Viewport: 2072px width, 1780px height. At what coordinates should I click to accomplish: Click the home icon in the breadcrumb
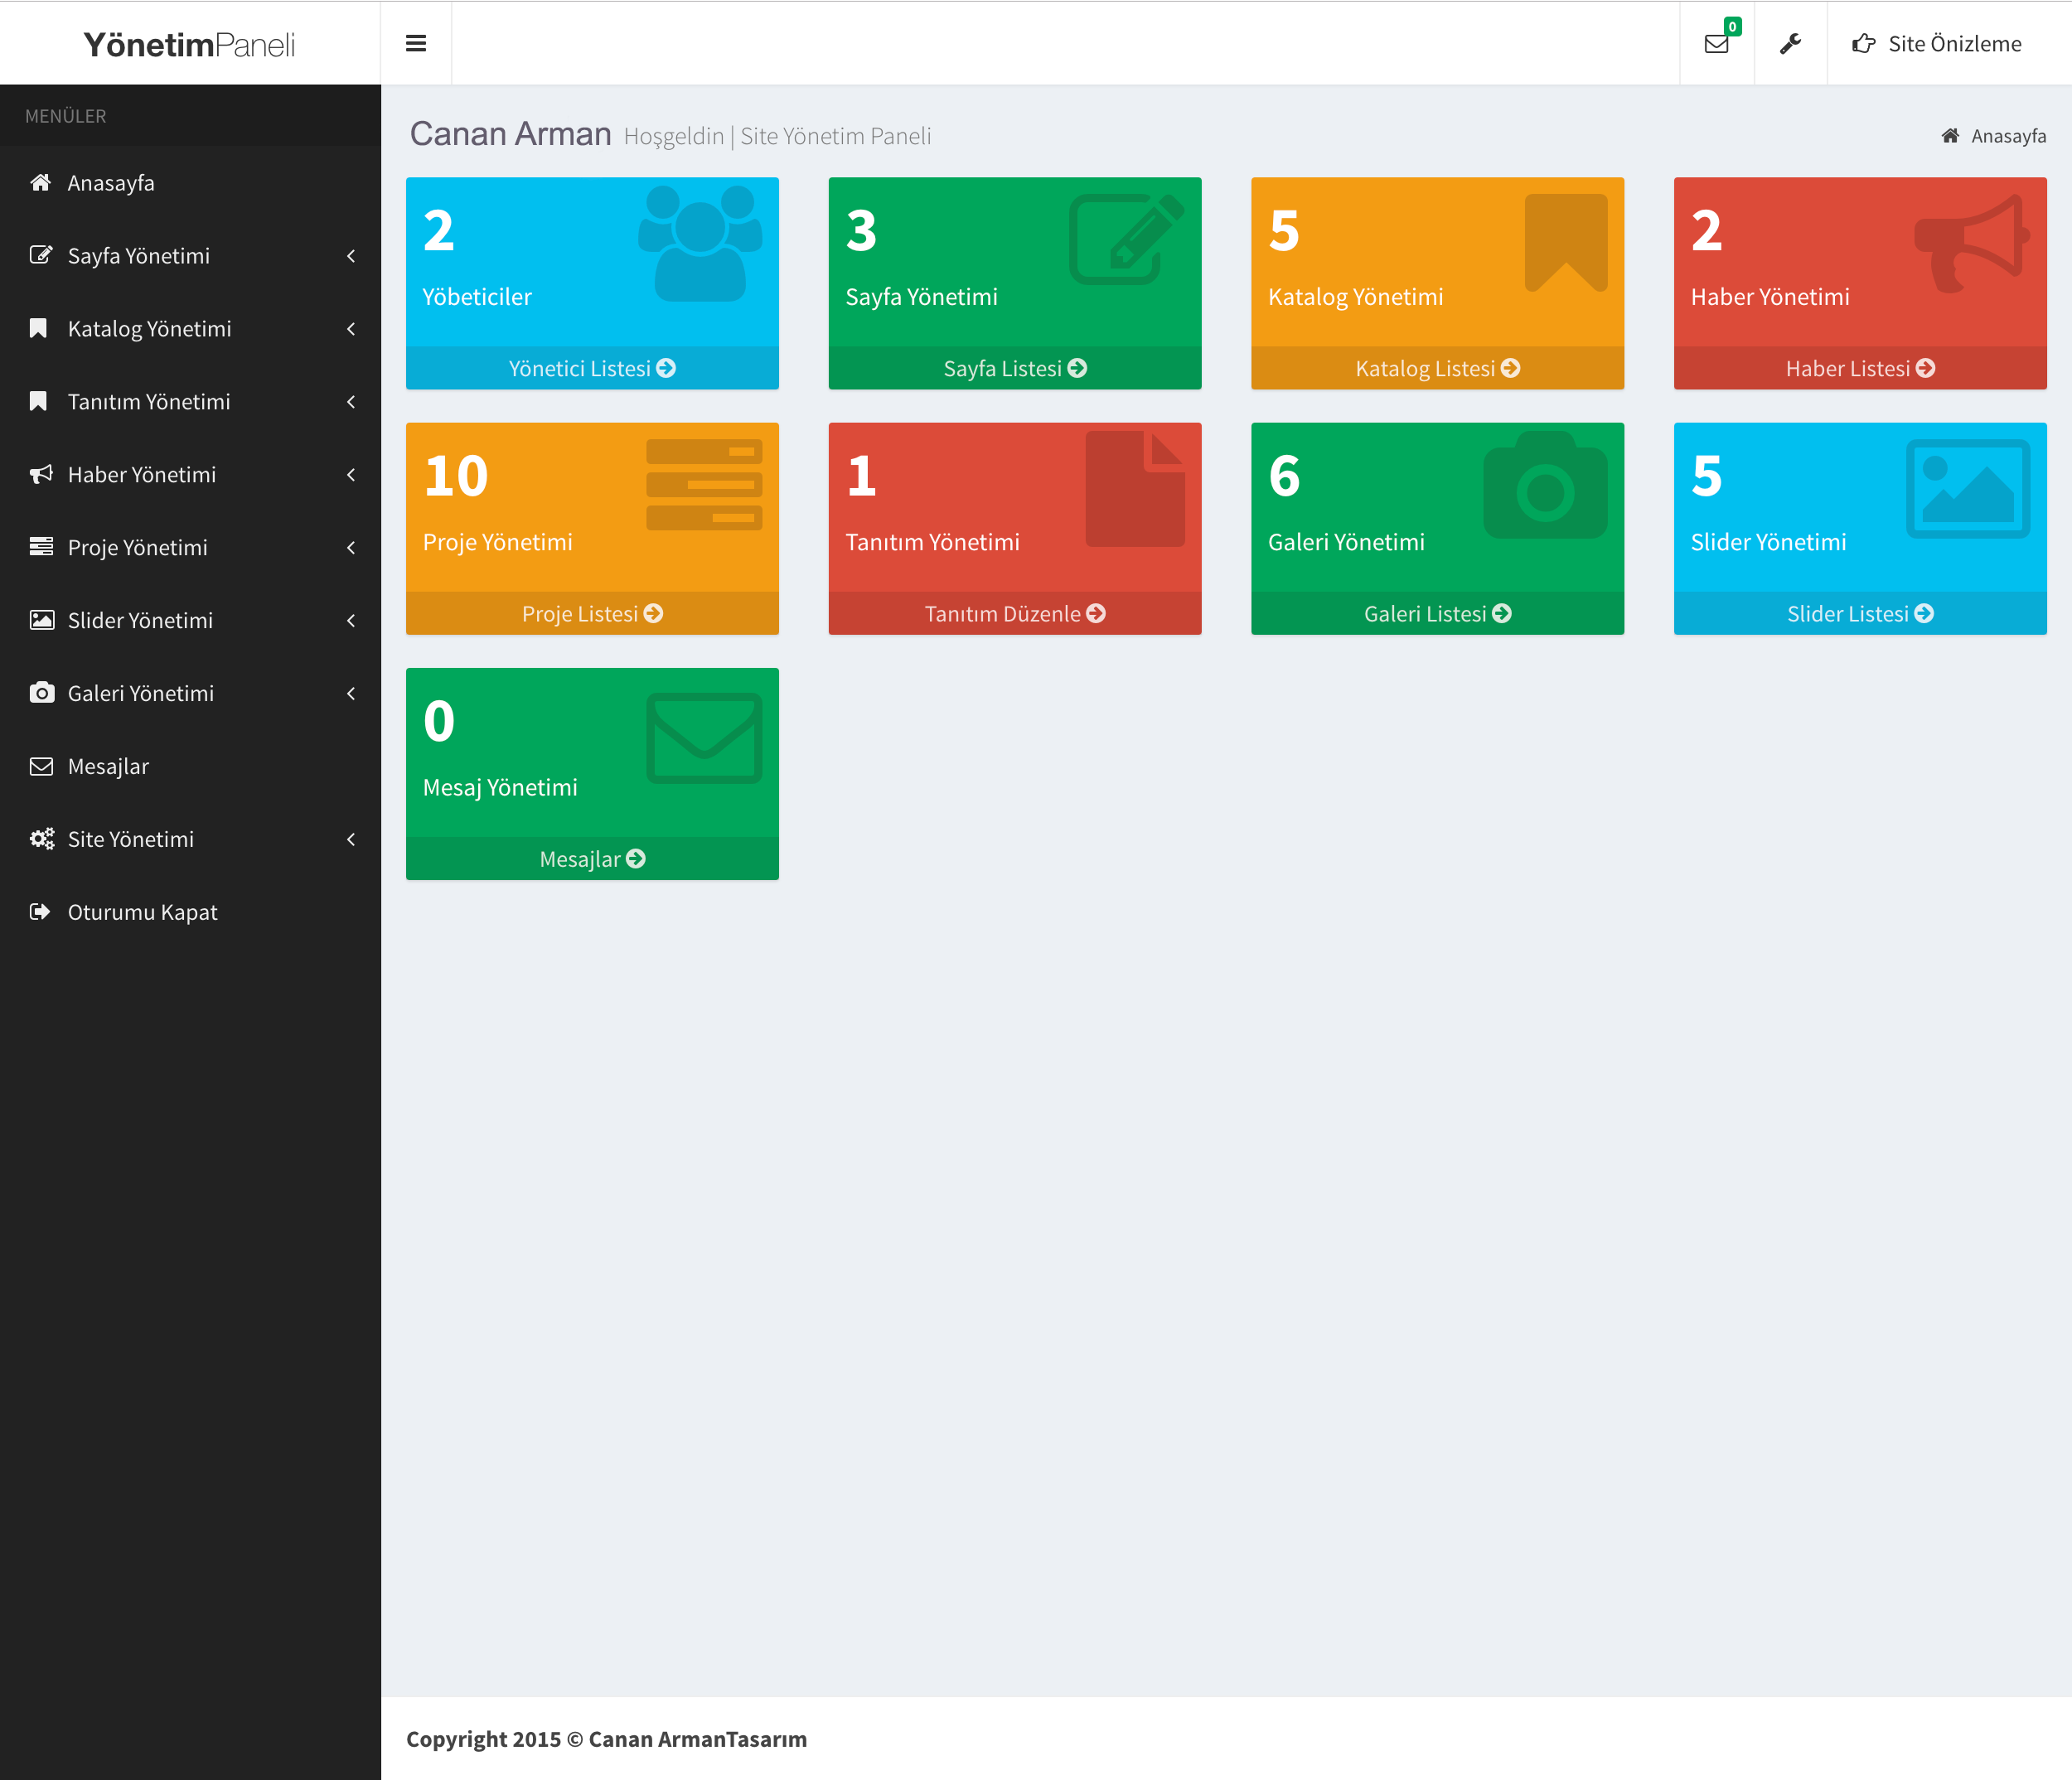click(1950, 135)
